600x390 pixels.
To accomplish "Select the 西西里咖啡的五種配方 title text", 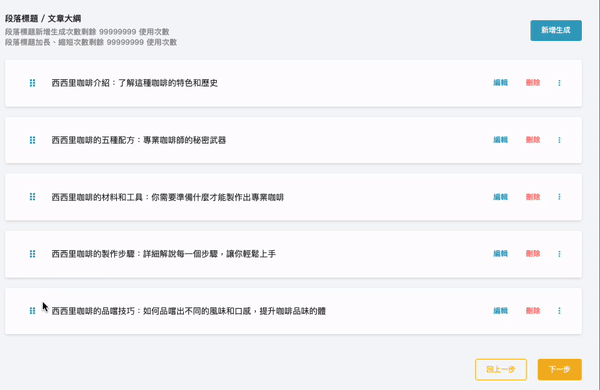I will (x=139, y=140).
